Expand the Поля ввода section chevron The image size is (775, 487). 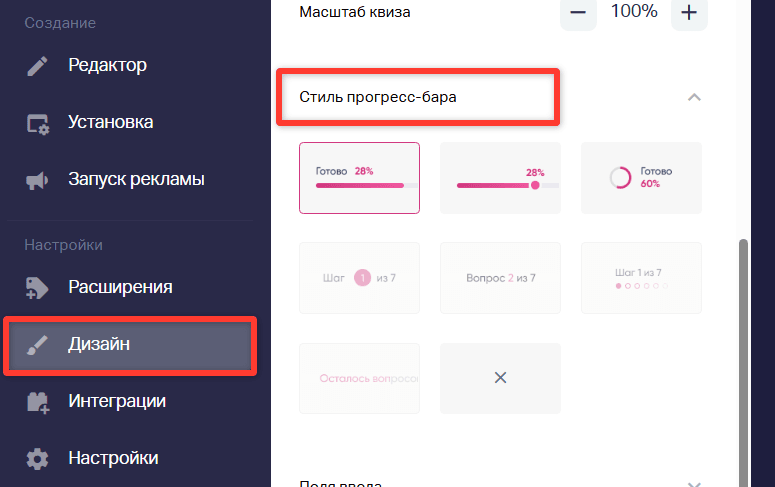[x=694, y=485]
